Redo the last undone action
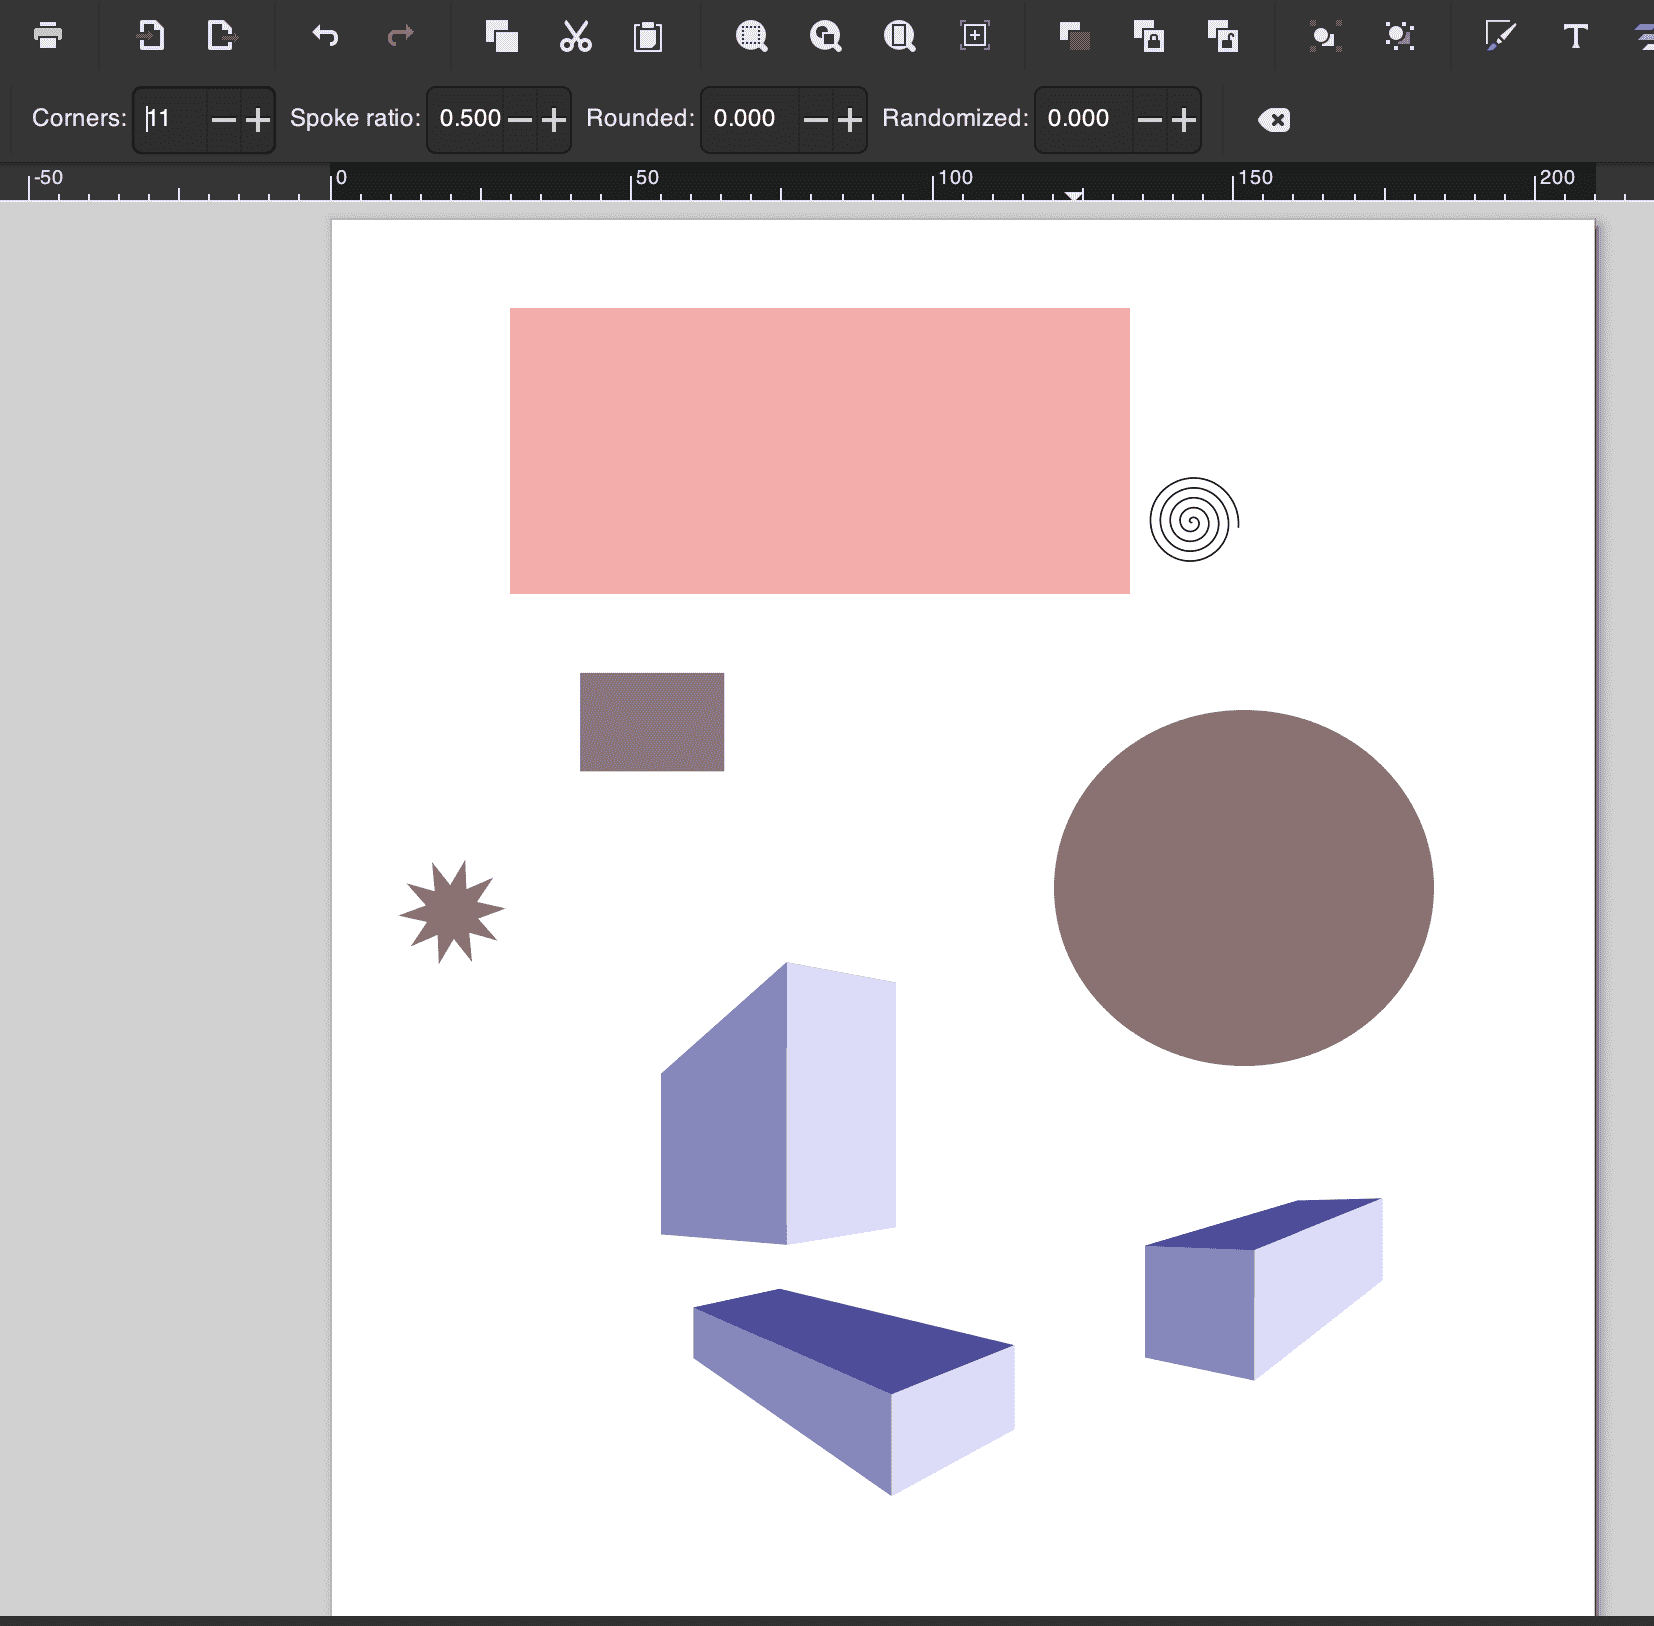 click(x=400, y=36)
